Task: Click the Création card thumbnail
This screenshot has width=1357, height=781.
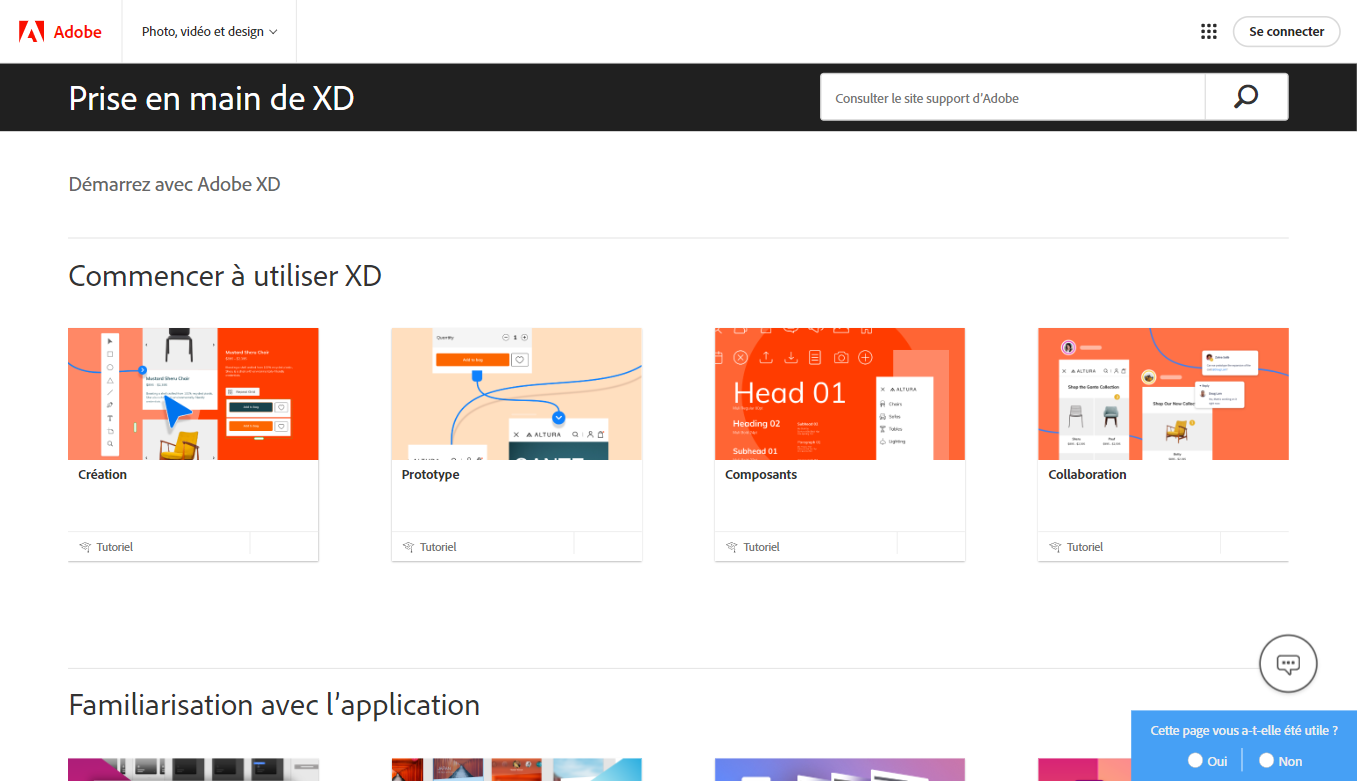Action: 193,394
